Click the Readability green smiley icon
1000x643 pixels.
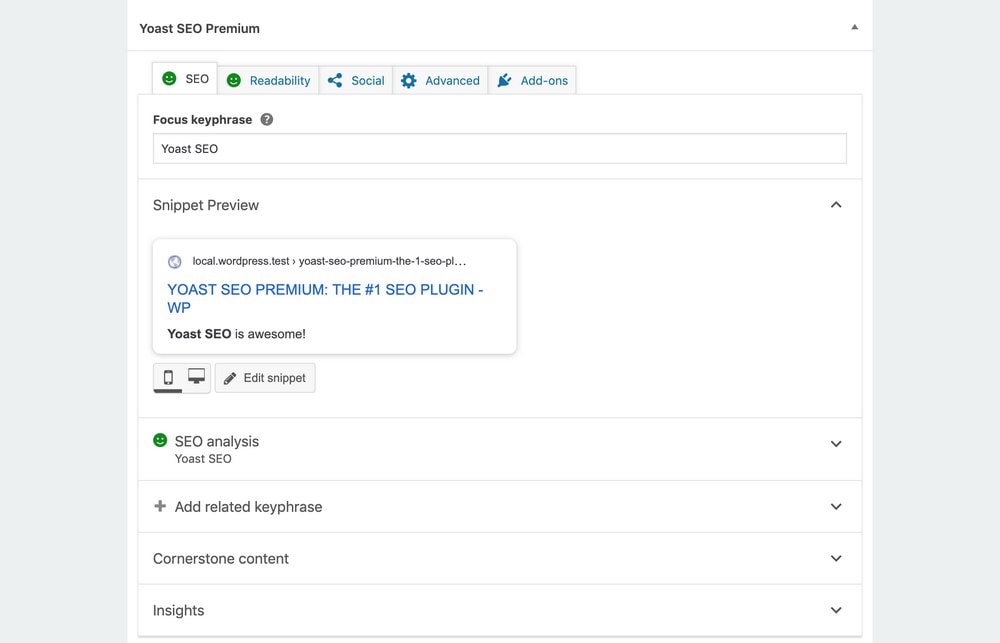[234, 80]
